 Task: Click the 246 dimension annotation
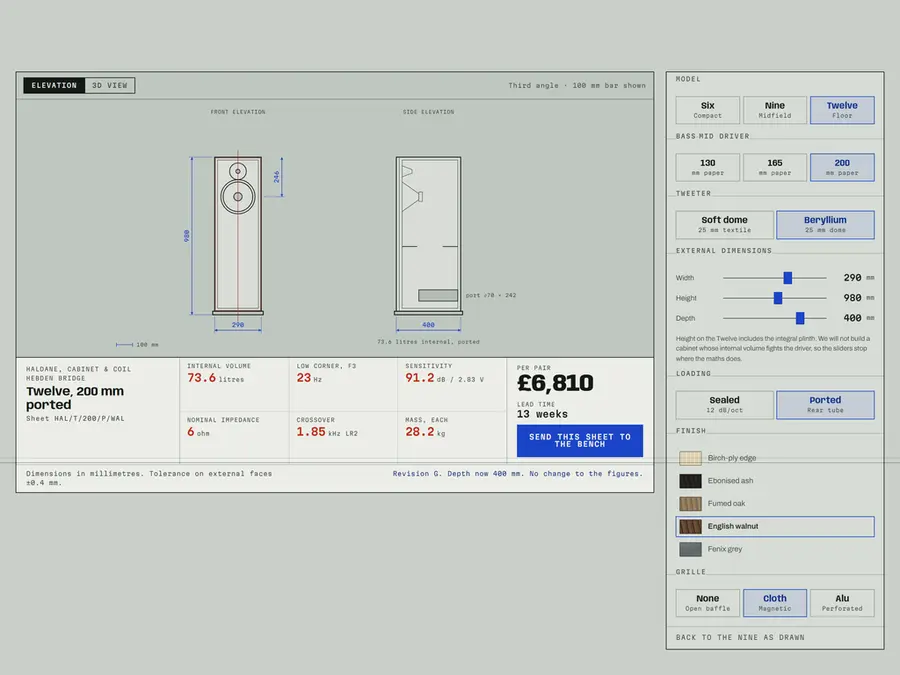tap(277, 177)
